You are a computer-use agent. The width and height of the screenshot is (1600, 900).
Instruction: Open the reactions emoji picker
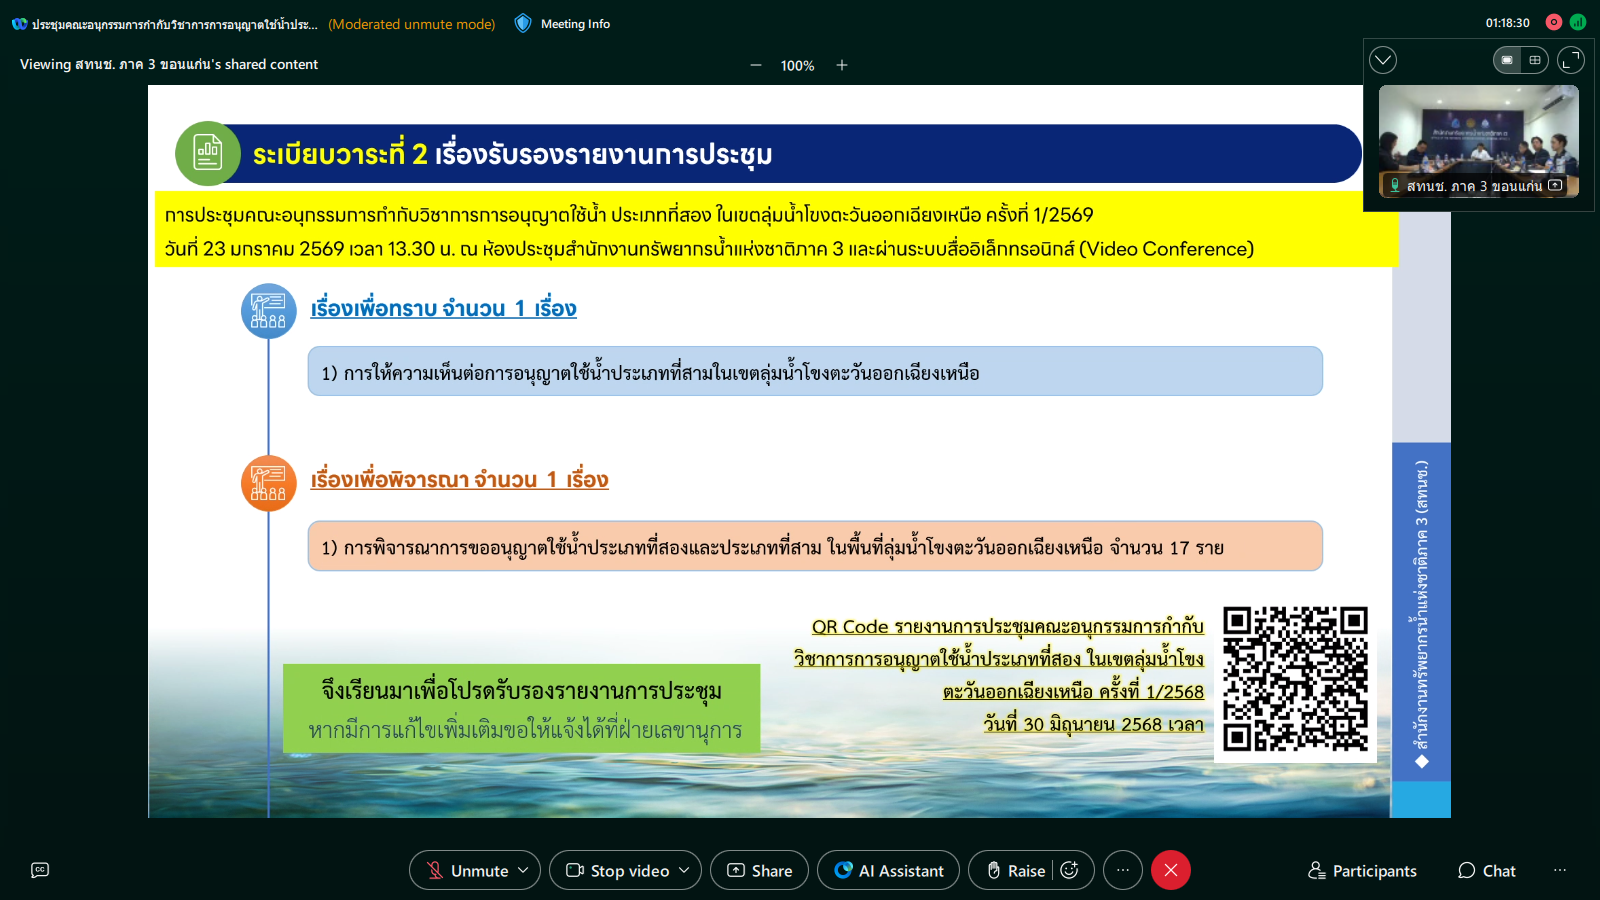[x=1069, y=870]
